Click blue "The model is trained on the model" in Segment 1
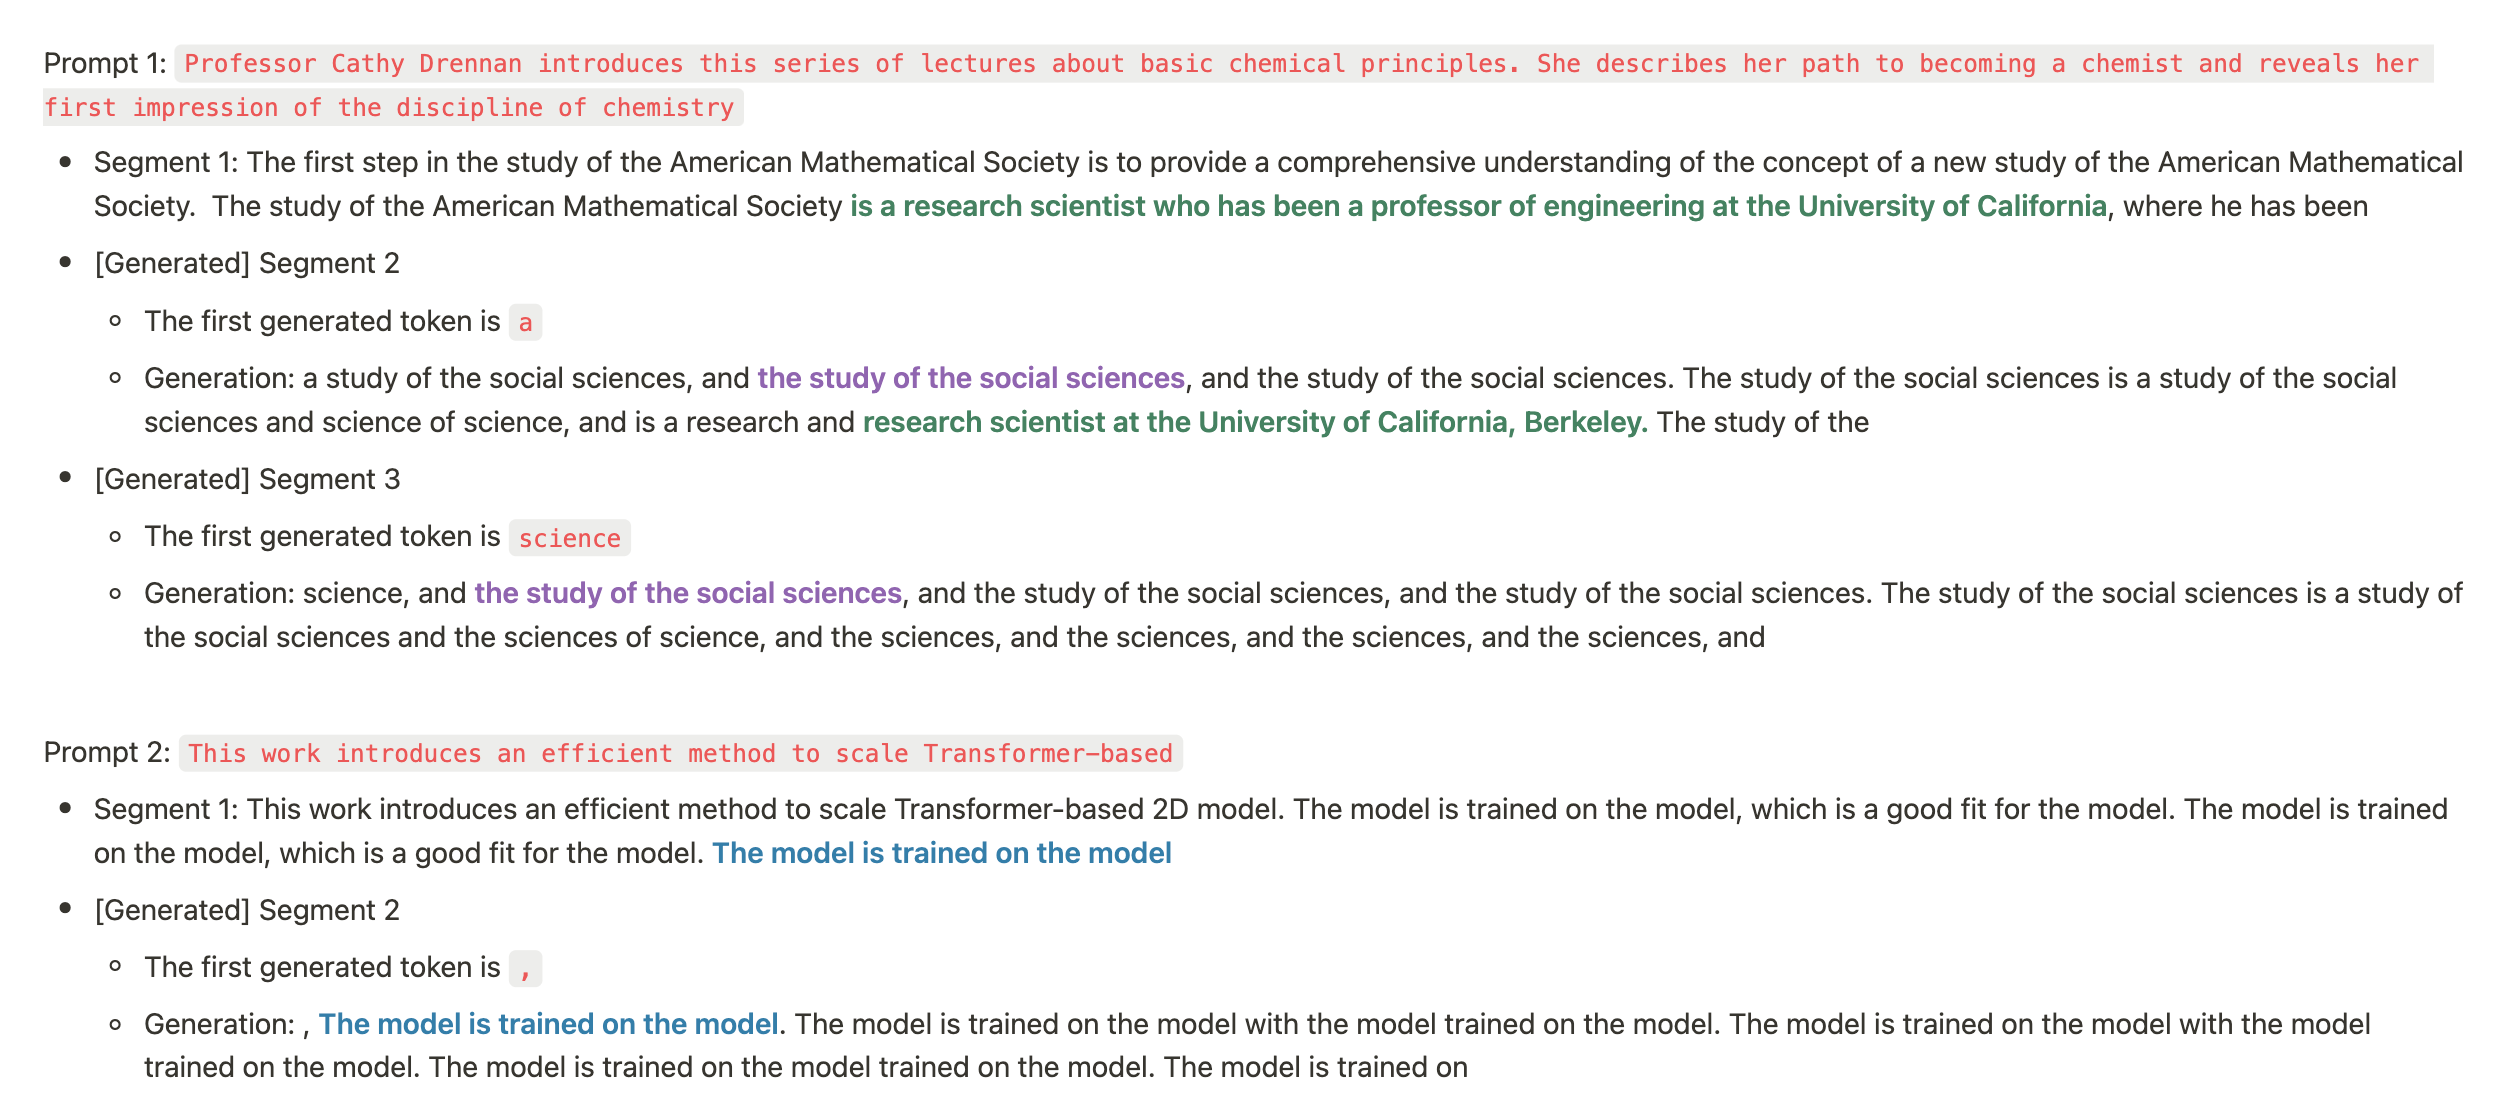Screen dimensions: 2506x1120 (941, 854)
